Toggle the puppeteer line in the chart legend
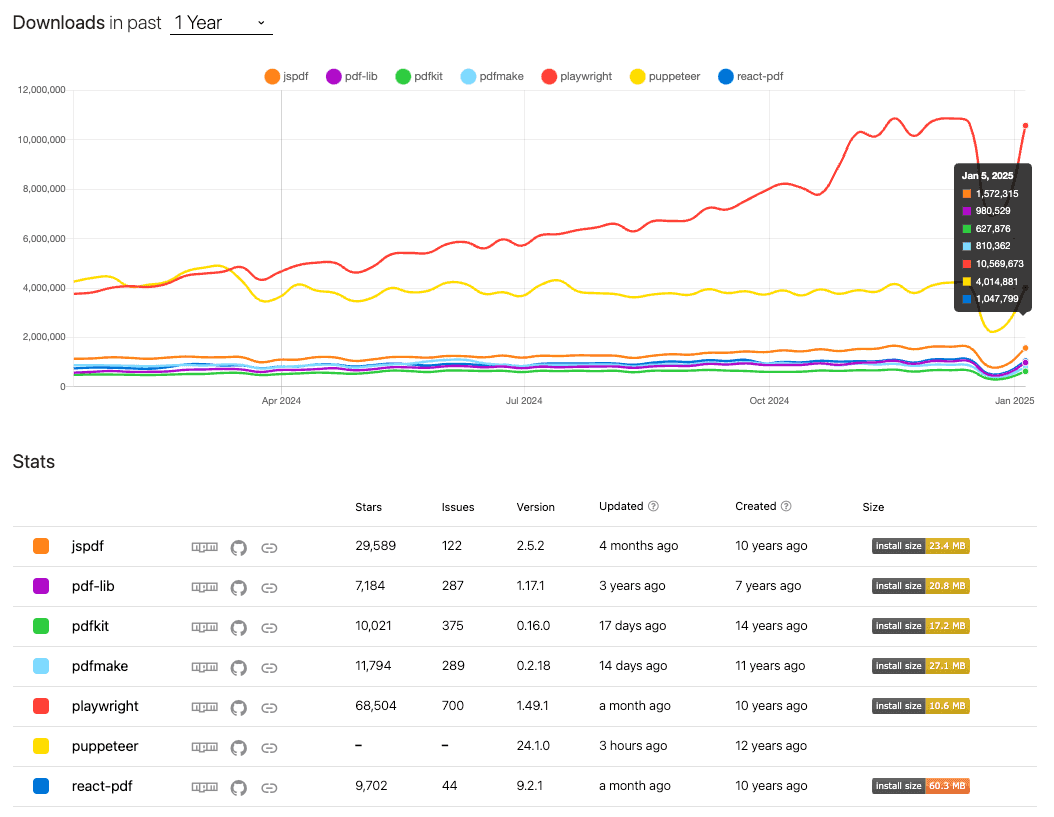Viewport: 1054px width, 817px height. (664, 76)
